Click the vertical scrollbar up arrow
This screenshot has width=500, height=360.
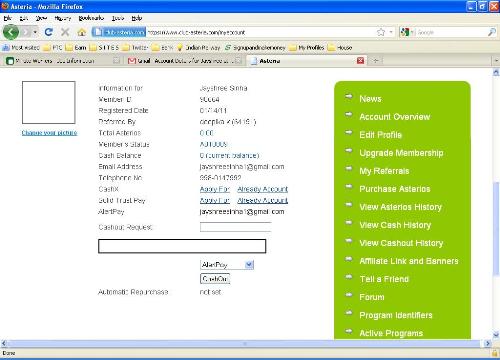click(x=496, y=72)
